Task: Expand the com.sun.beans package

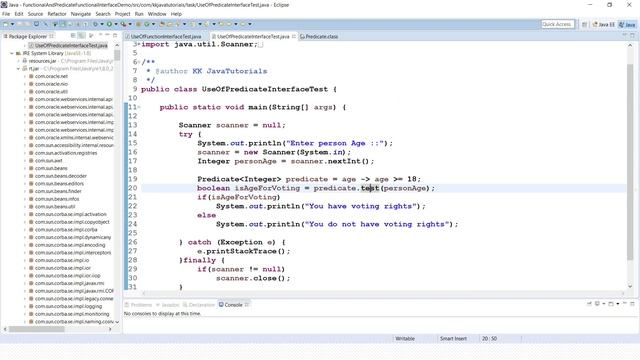Action: click(25, 168)
